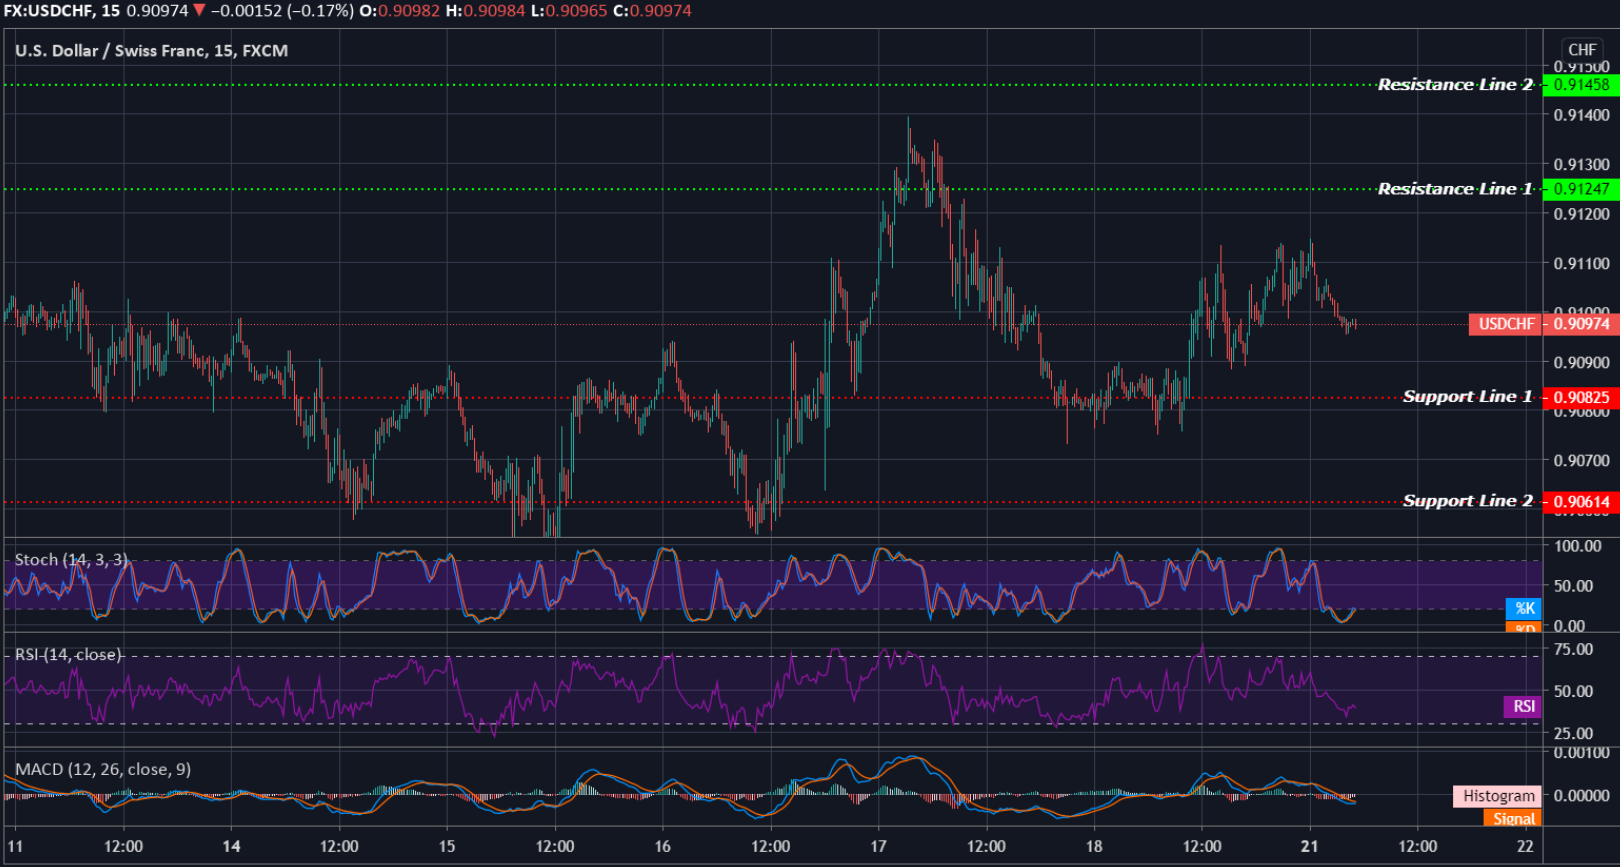Click the CHF currency button
This screenshot has width=1620, height=867.
pos(1582,50)
